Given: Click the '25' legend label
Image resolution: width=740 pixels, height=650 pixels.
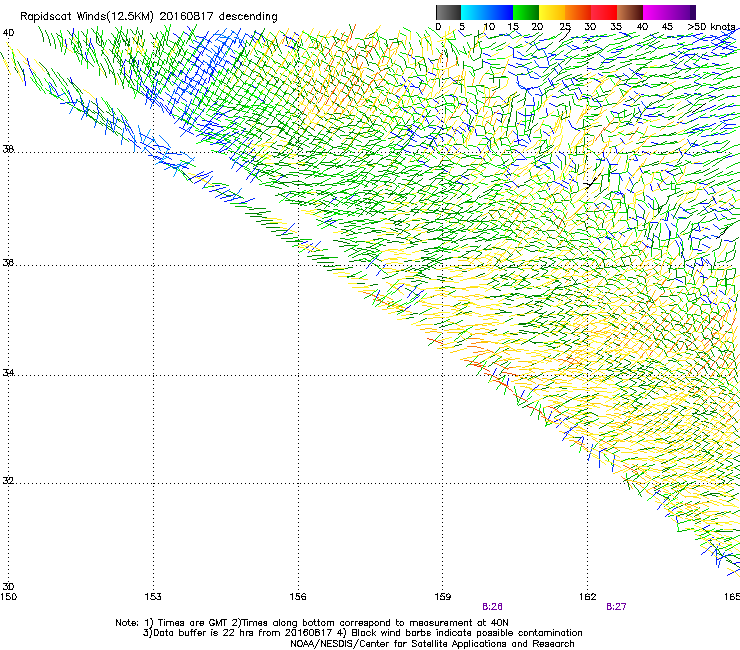Looking at the screenshot, I should coord(565,26).
